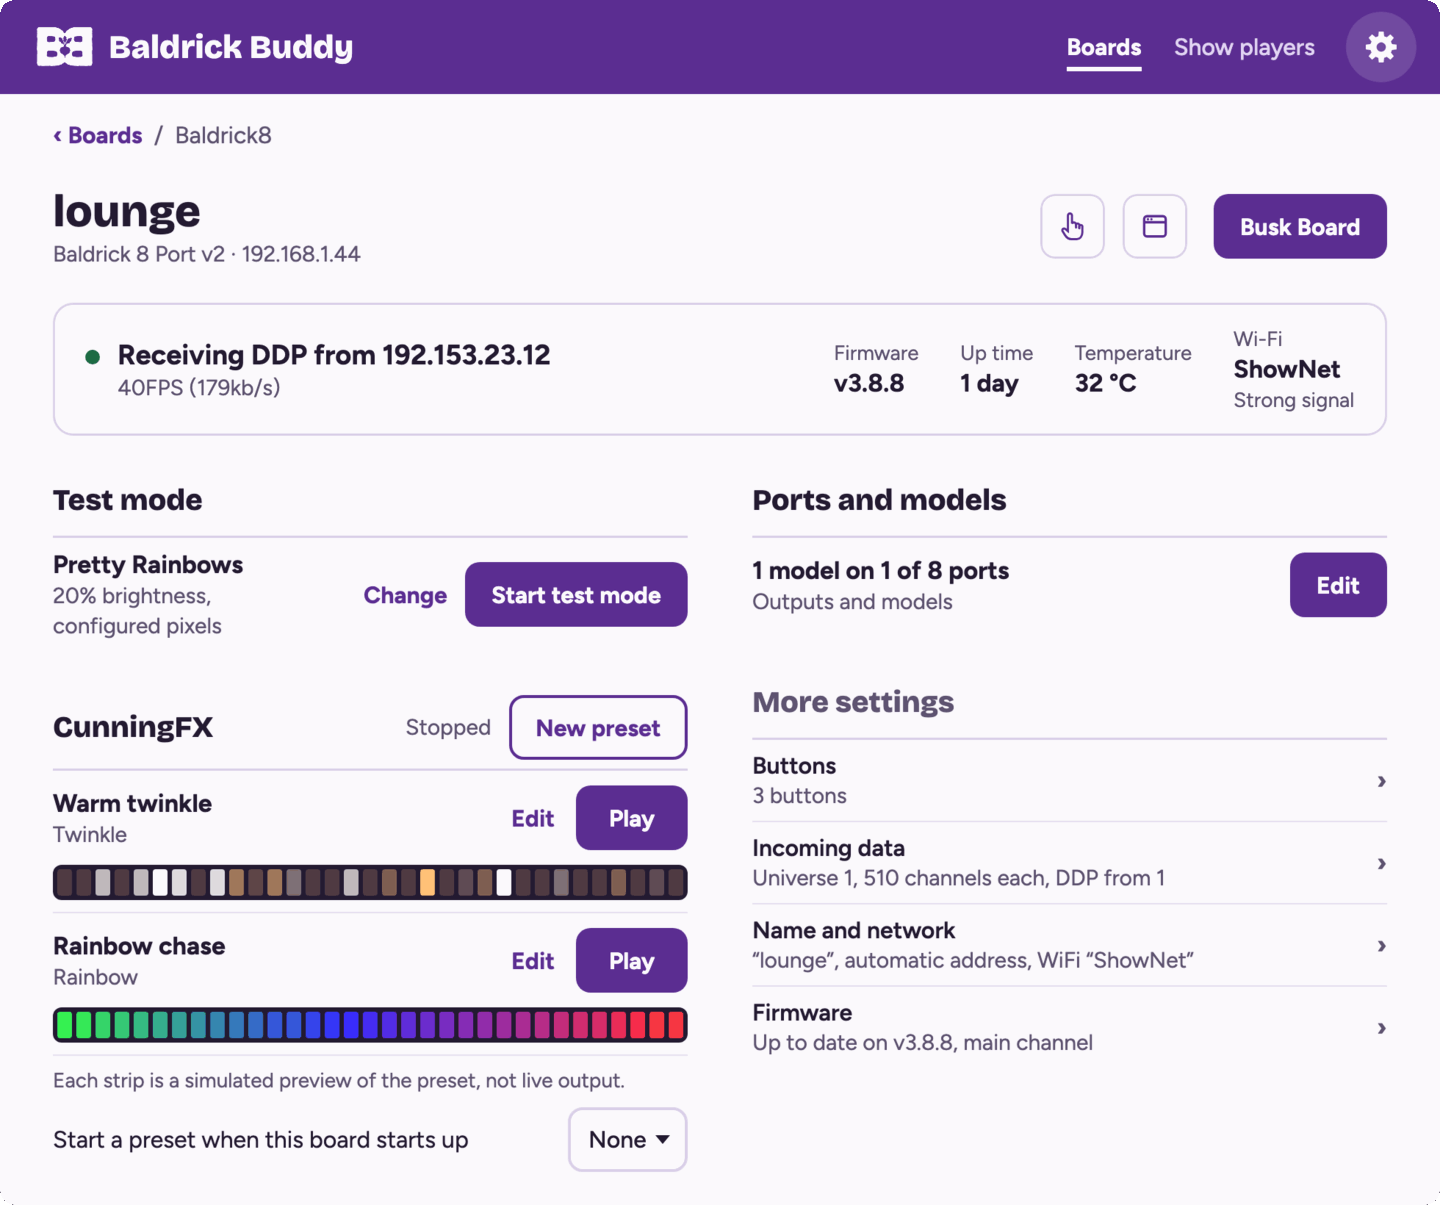Click the 1 model on 1 of 8 ports text

point(880,571)
